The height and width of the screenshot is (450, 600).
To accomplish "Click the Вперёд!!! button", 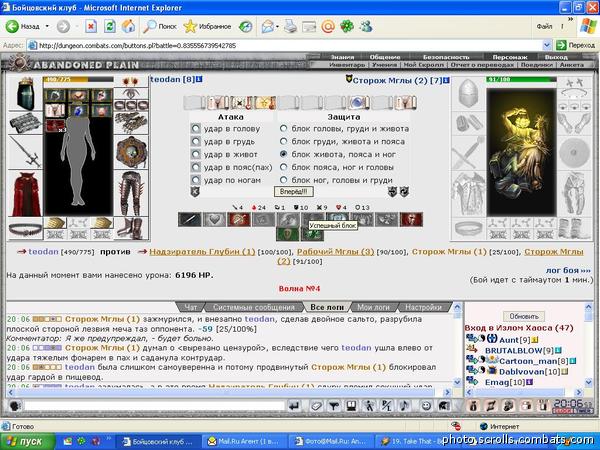I will point(293,191).
